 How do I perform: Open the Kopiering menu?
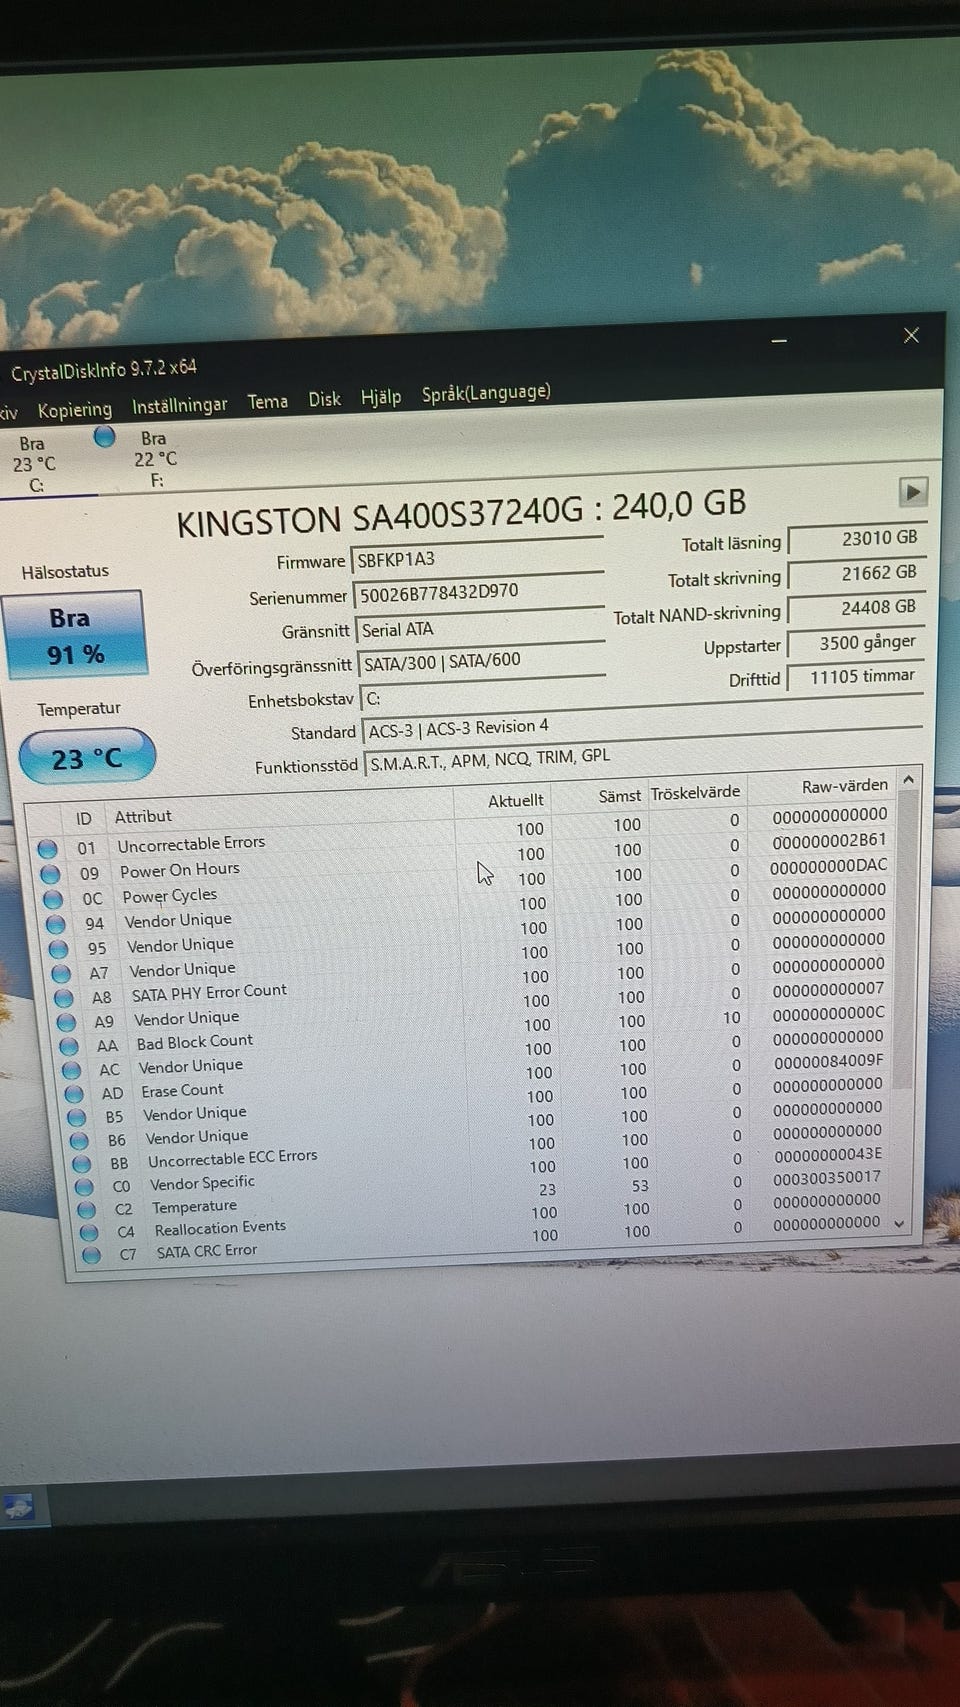coord(75,410)
